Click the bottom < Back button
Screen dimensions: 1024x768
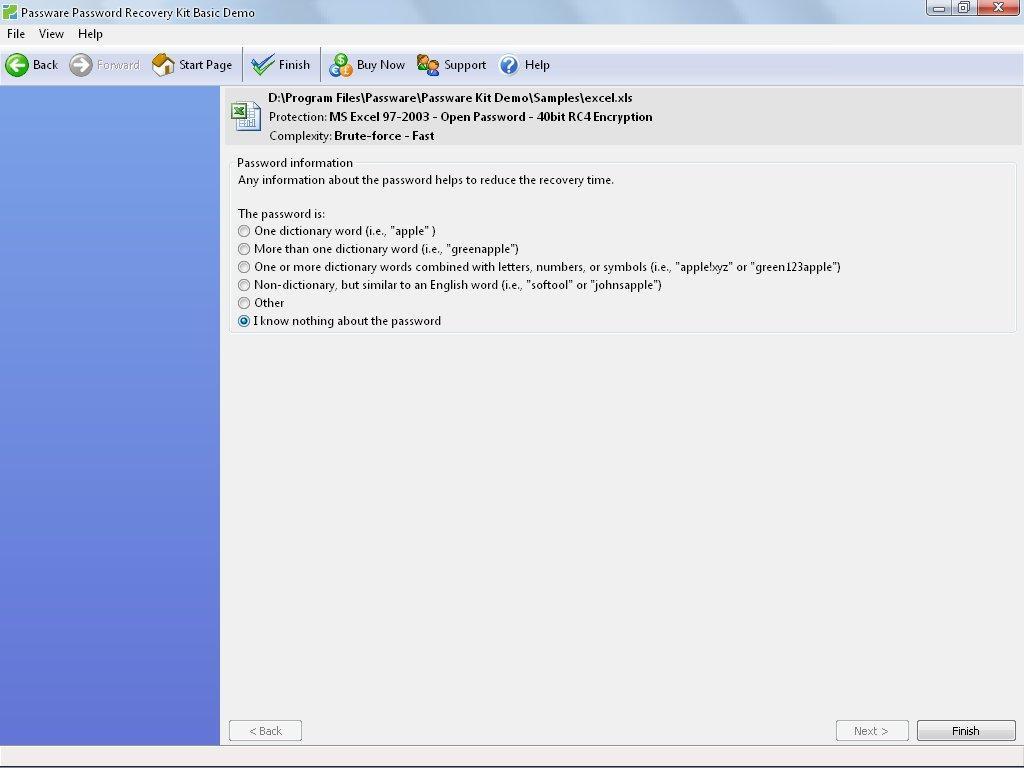coord(265,731)
